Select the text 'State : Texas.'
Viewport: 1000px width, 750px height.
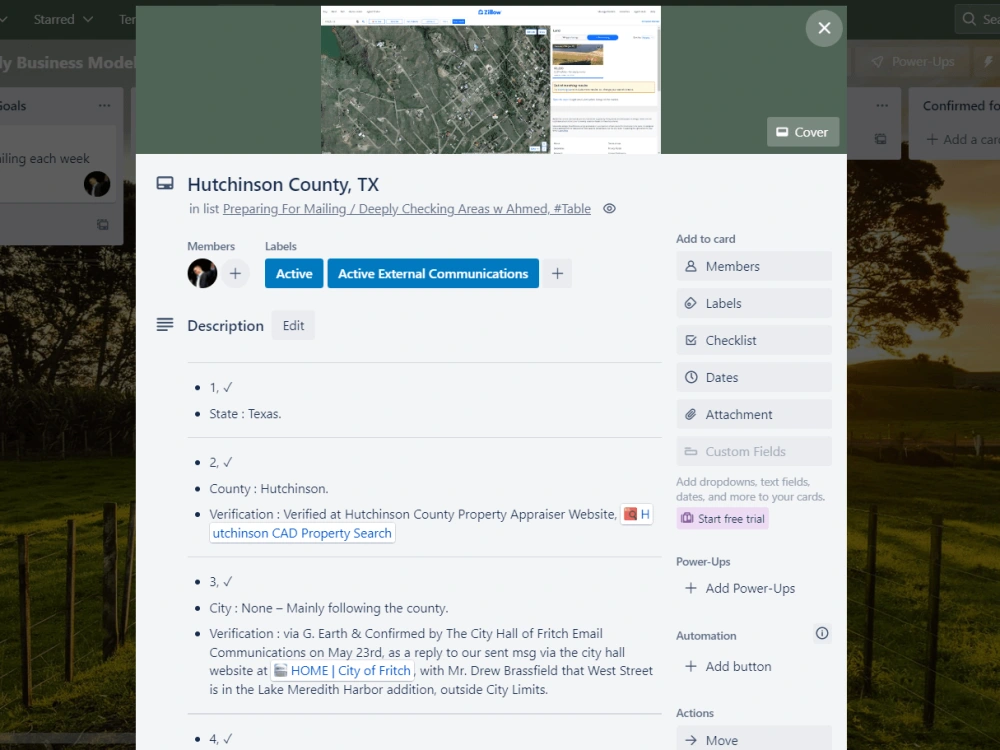pos(246,414)
